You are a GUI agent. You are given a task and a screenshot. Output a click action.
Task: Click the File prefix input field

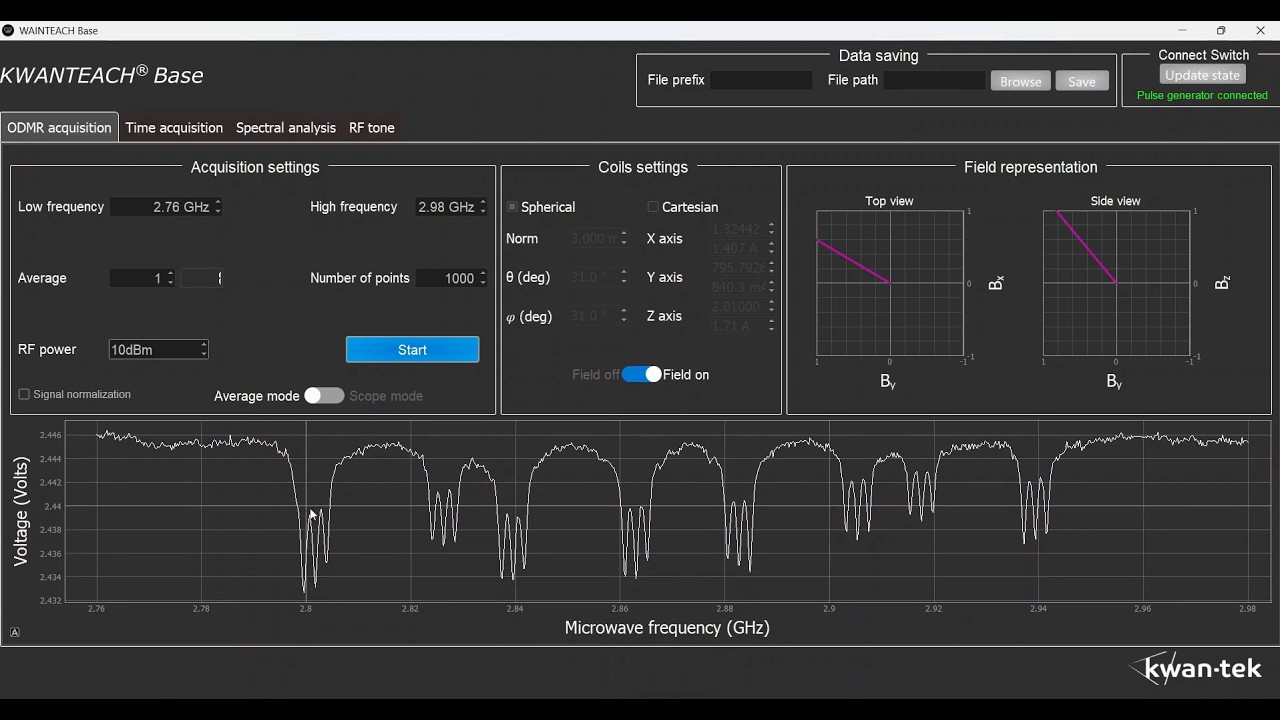[761, 80]
